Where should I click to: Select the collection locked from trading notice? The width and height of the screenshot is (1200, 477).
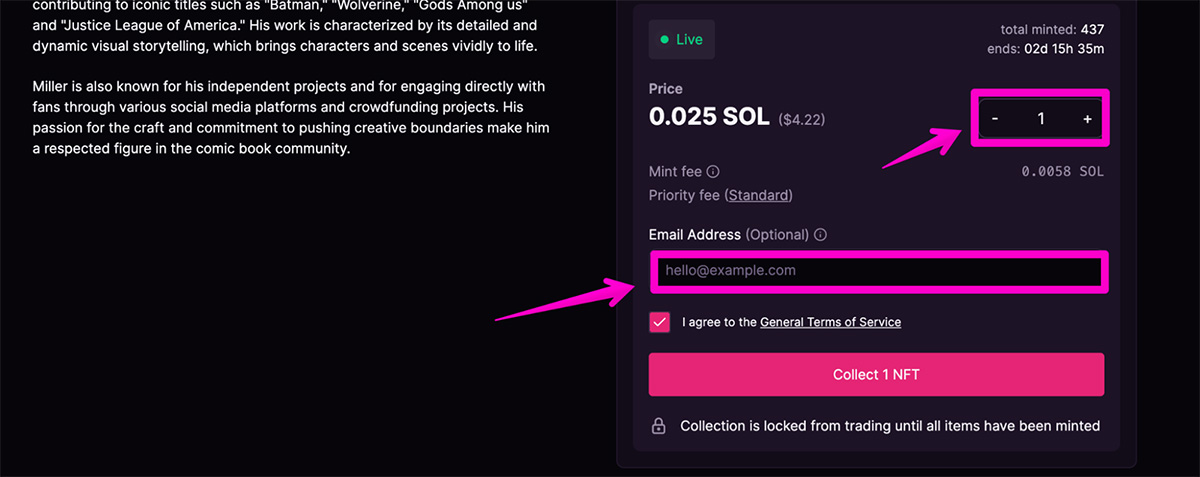pyautogui.click(x=890, y=426)
